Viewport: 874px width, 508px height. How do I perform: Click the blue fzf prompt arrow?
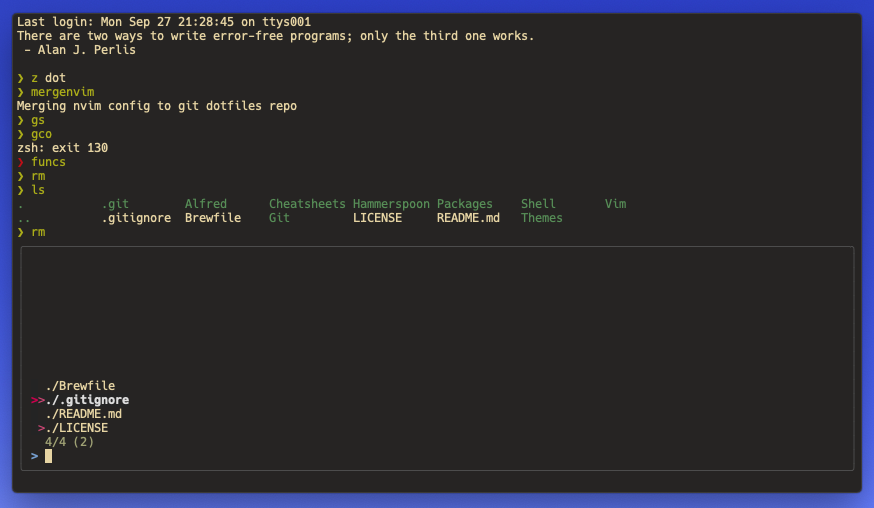[35, 456]
